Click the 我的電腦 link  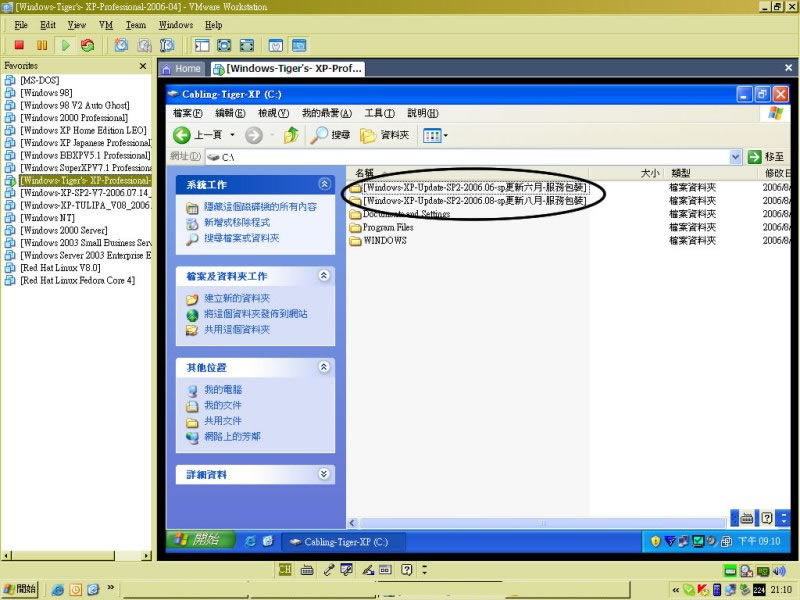(223, 390)
